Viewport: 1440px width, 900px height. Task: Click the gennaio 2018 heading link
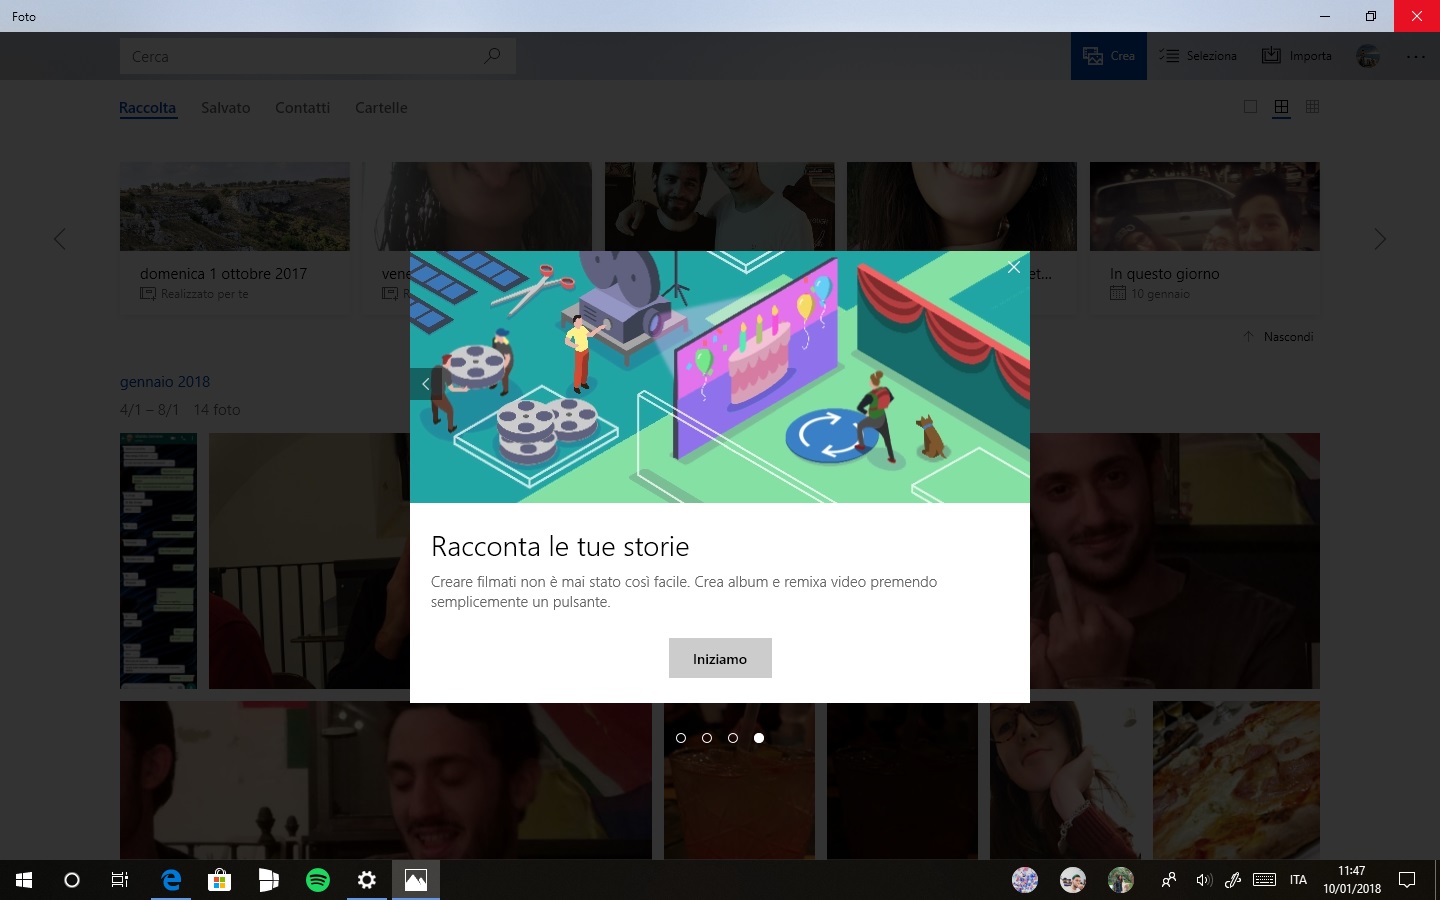tap(165, 382)
